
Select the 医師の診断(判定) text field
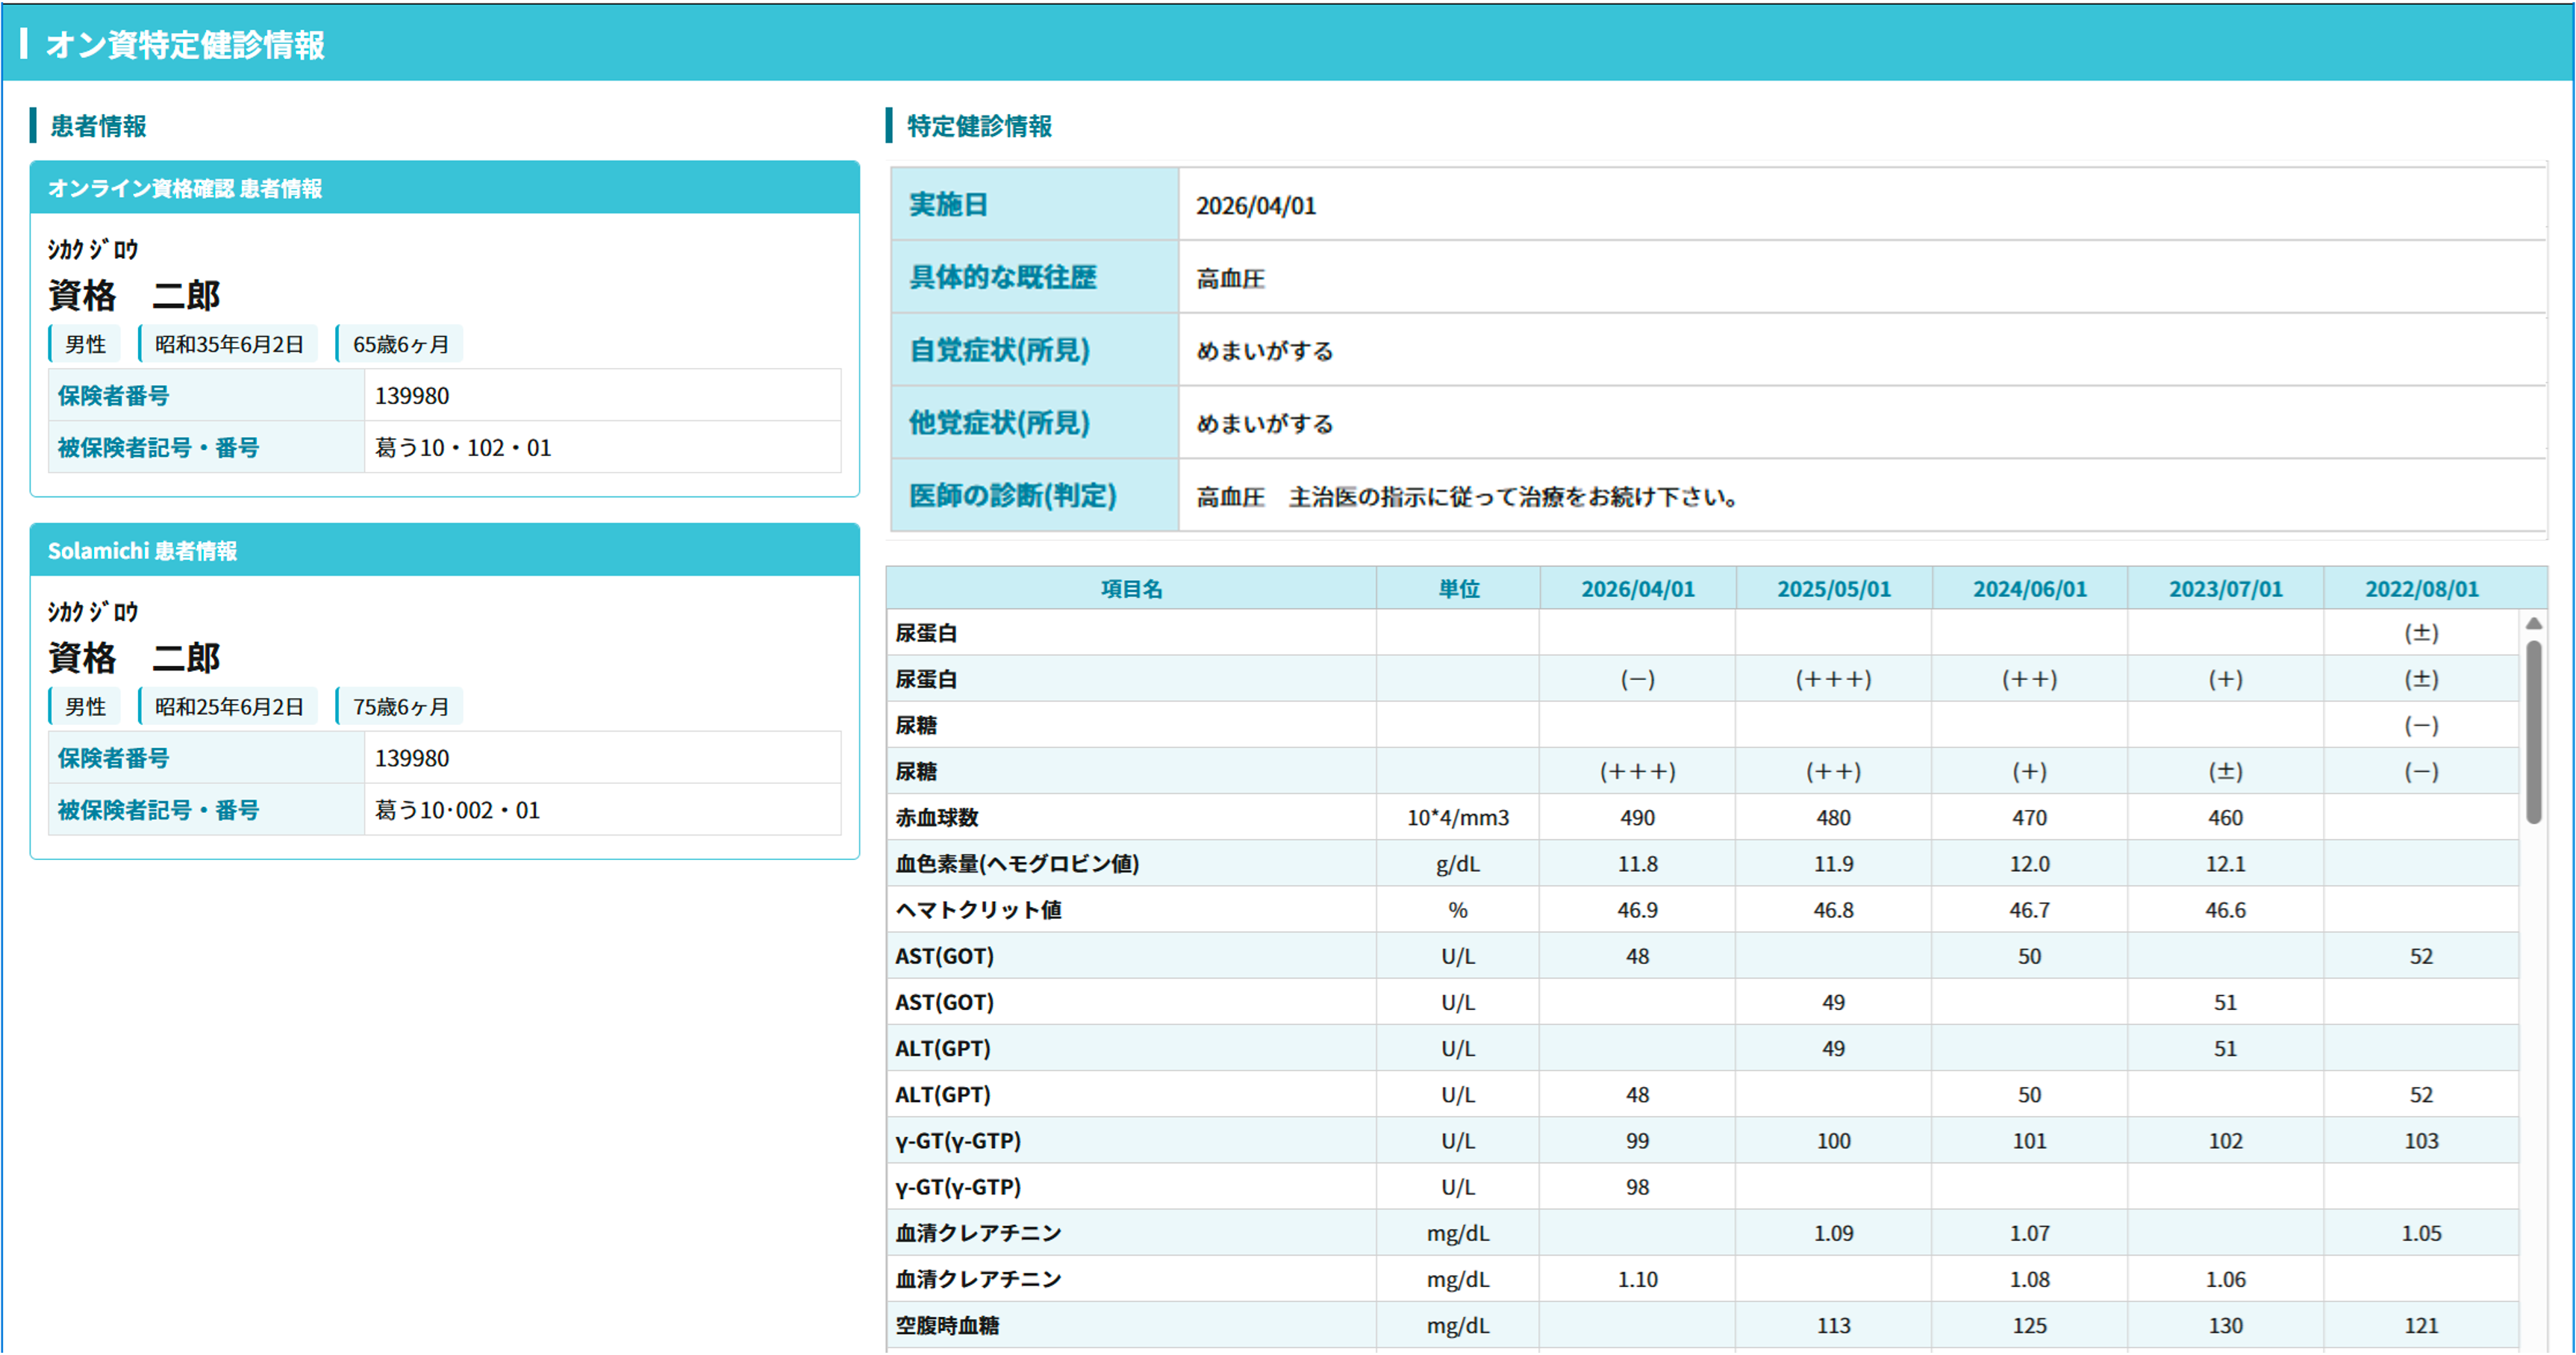coord(1466,497)
